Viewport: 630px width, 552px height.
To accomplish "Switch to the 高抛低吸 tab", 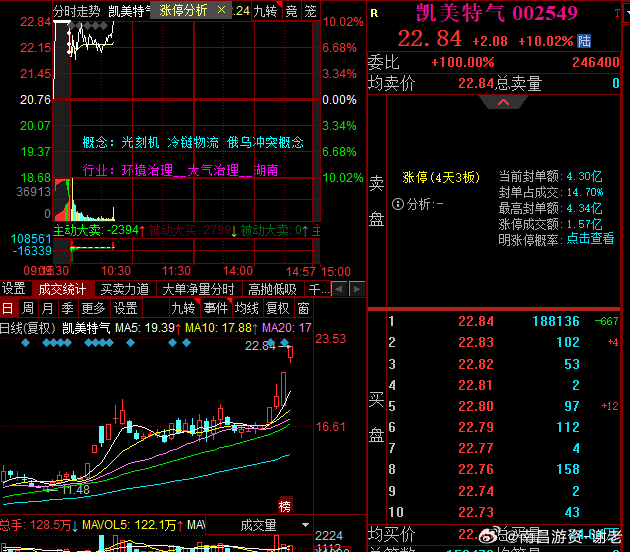I will (272, 289).
